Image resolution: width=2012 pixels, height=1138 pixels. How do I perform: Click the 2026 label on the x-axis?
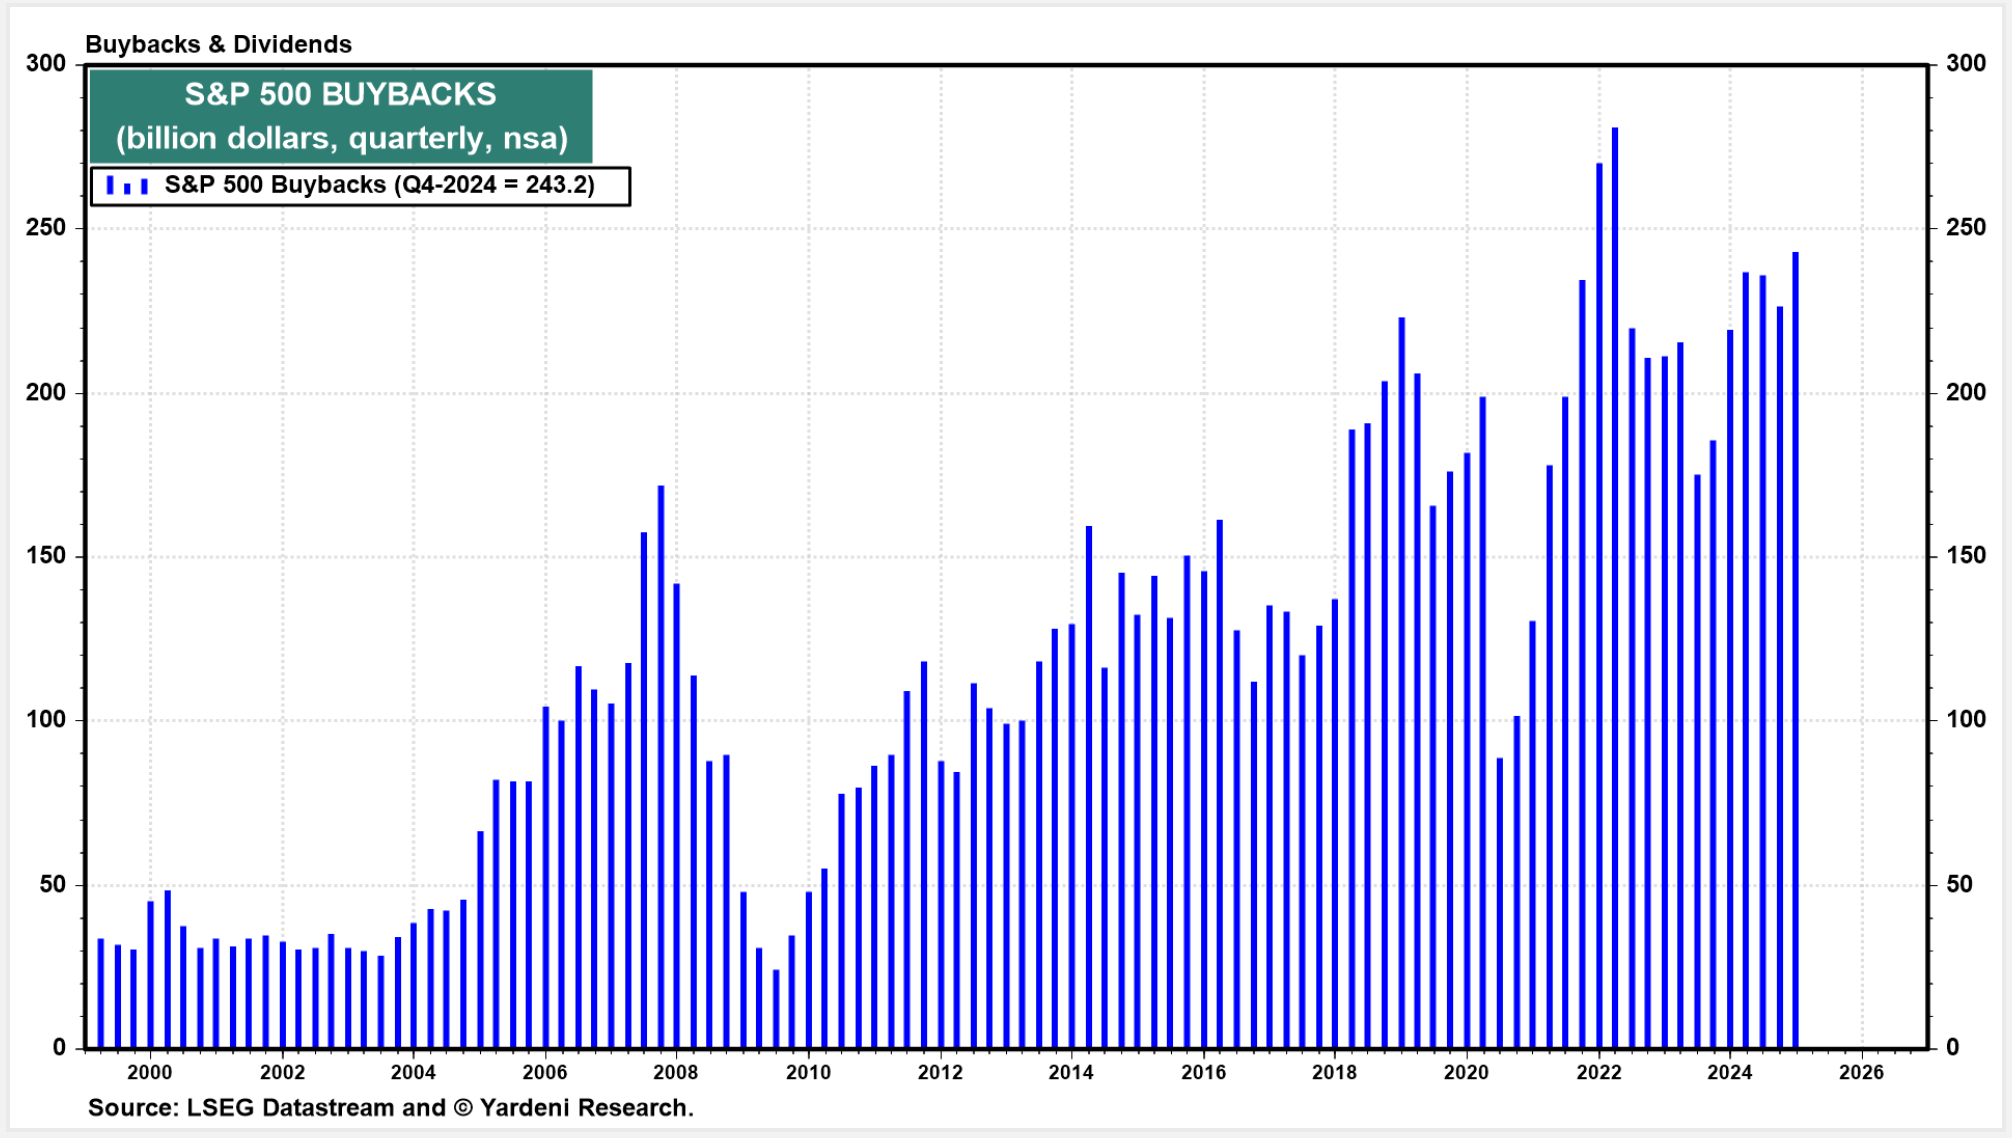click(x=1861, y=1073)
